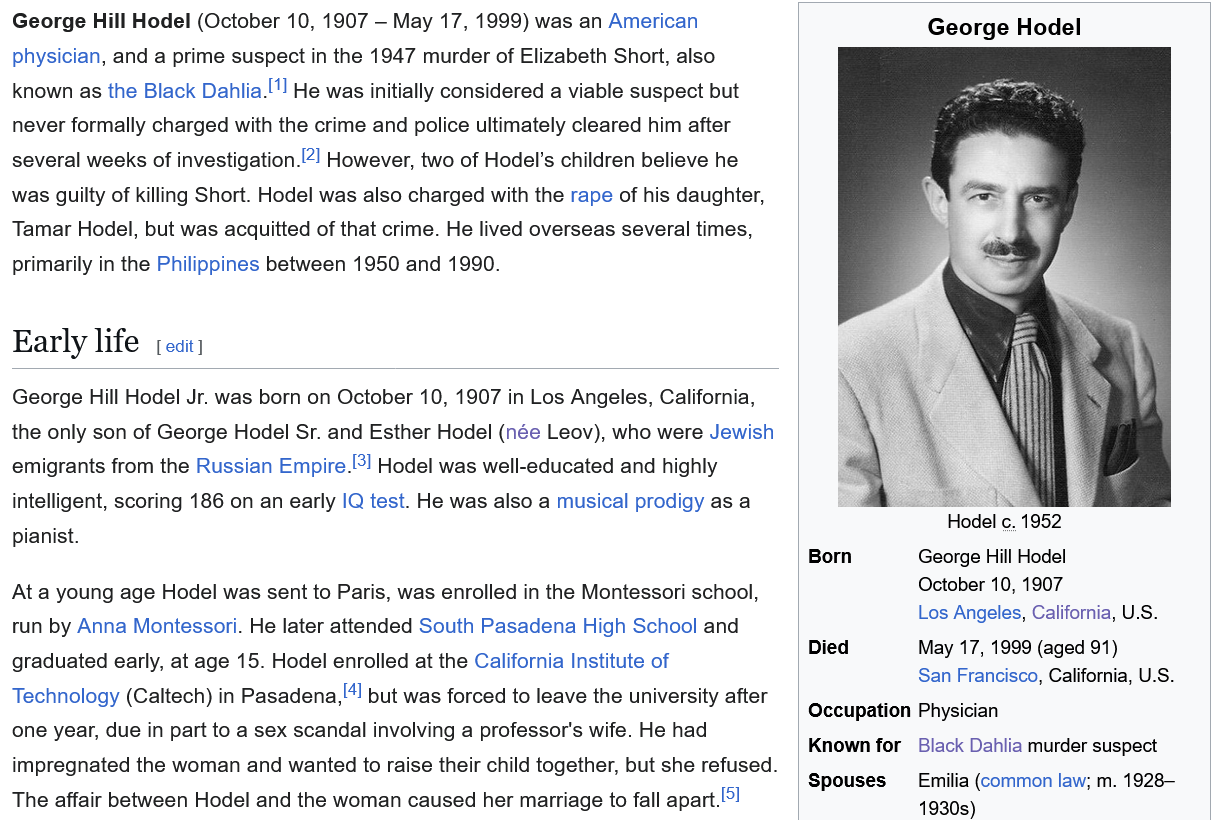
Task: Click the infobox title George Hodel
Action: (x=1004, y=27)
